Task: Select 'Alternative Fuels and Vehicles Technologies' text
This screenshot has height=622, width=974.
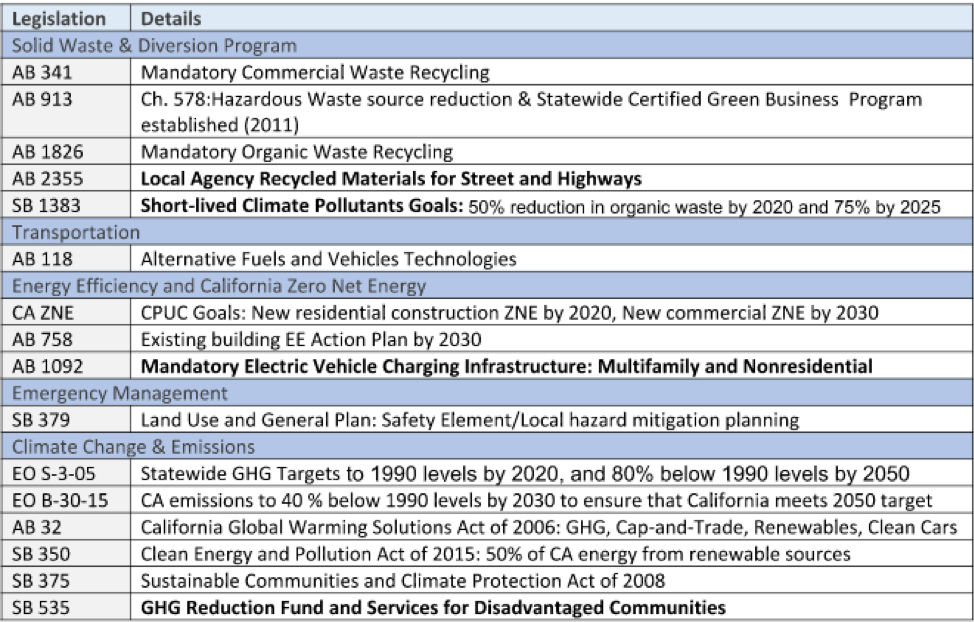Action: (x=329, y=259)
